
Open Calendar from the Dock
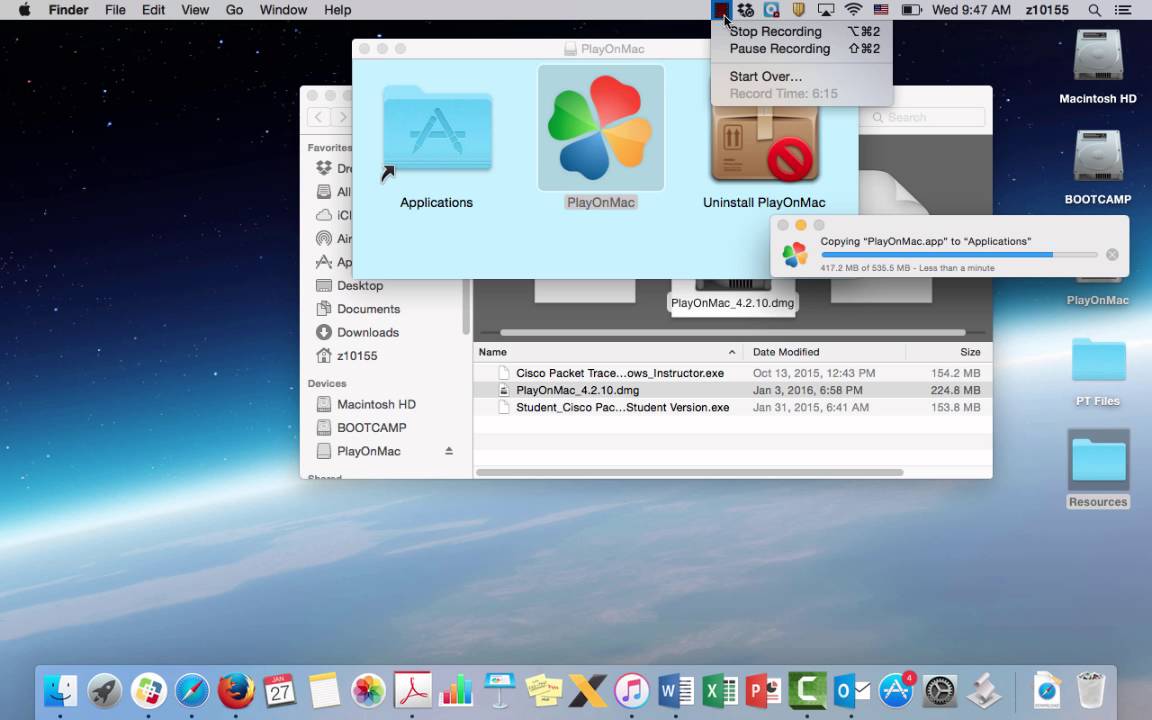point(280,691)
